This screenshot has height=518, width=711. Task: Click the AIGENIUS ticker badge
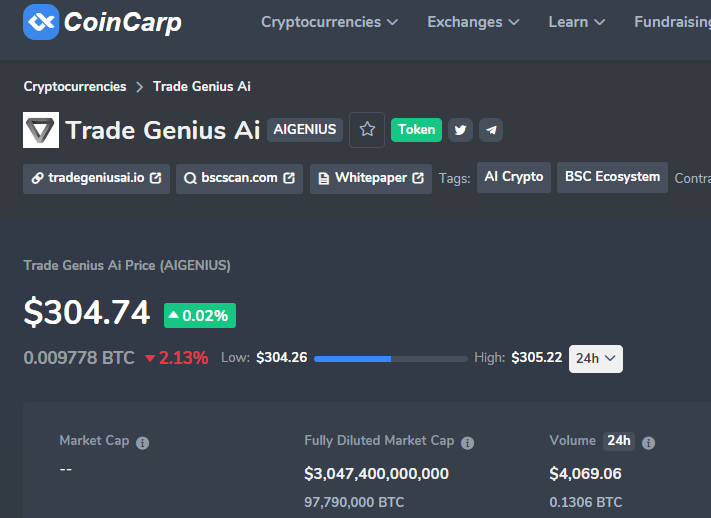(x=305, y=130)
